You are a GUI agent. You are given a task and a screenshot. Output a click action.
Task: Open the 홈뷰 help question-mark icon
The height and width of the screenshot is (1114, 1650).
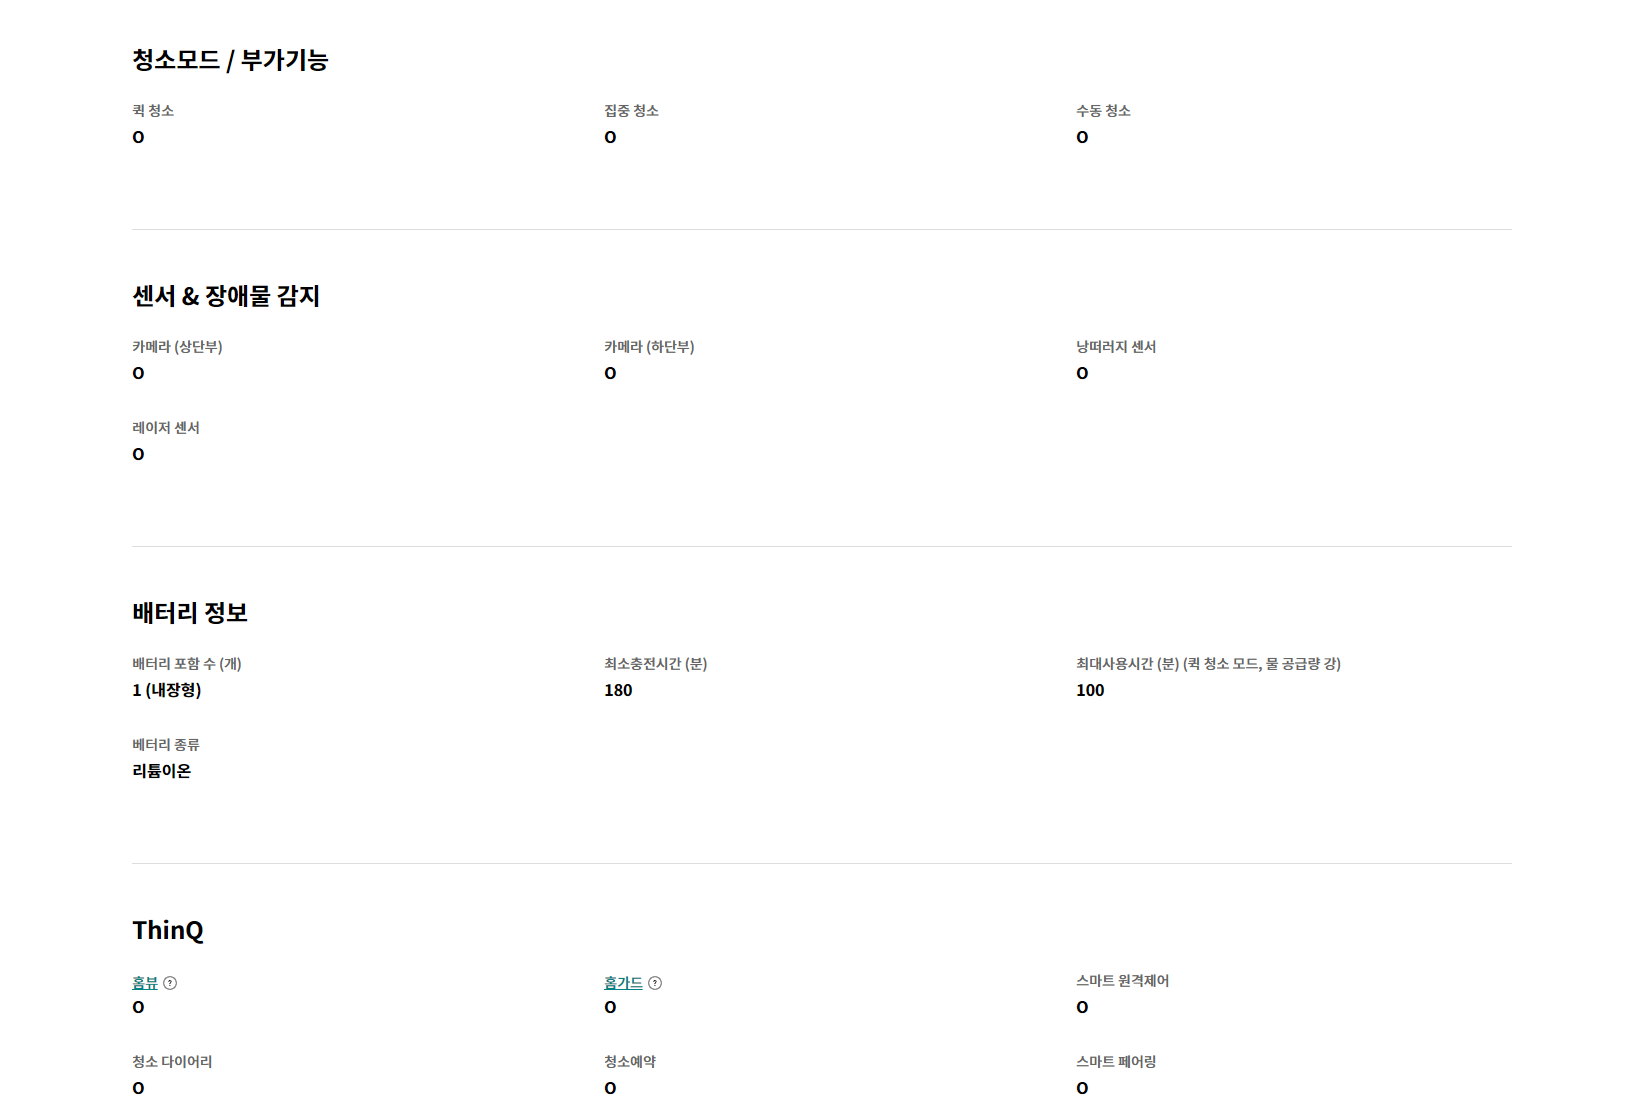(x=170, y=983)
